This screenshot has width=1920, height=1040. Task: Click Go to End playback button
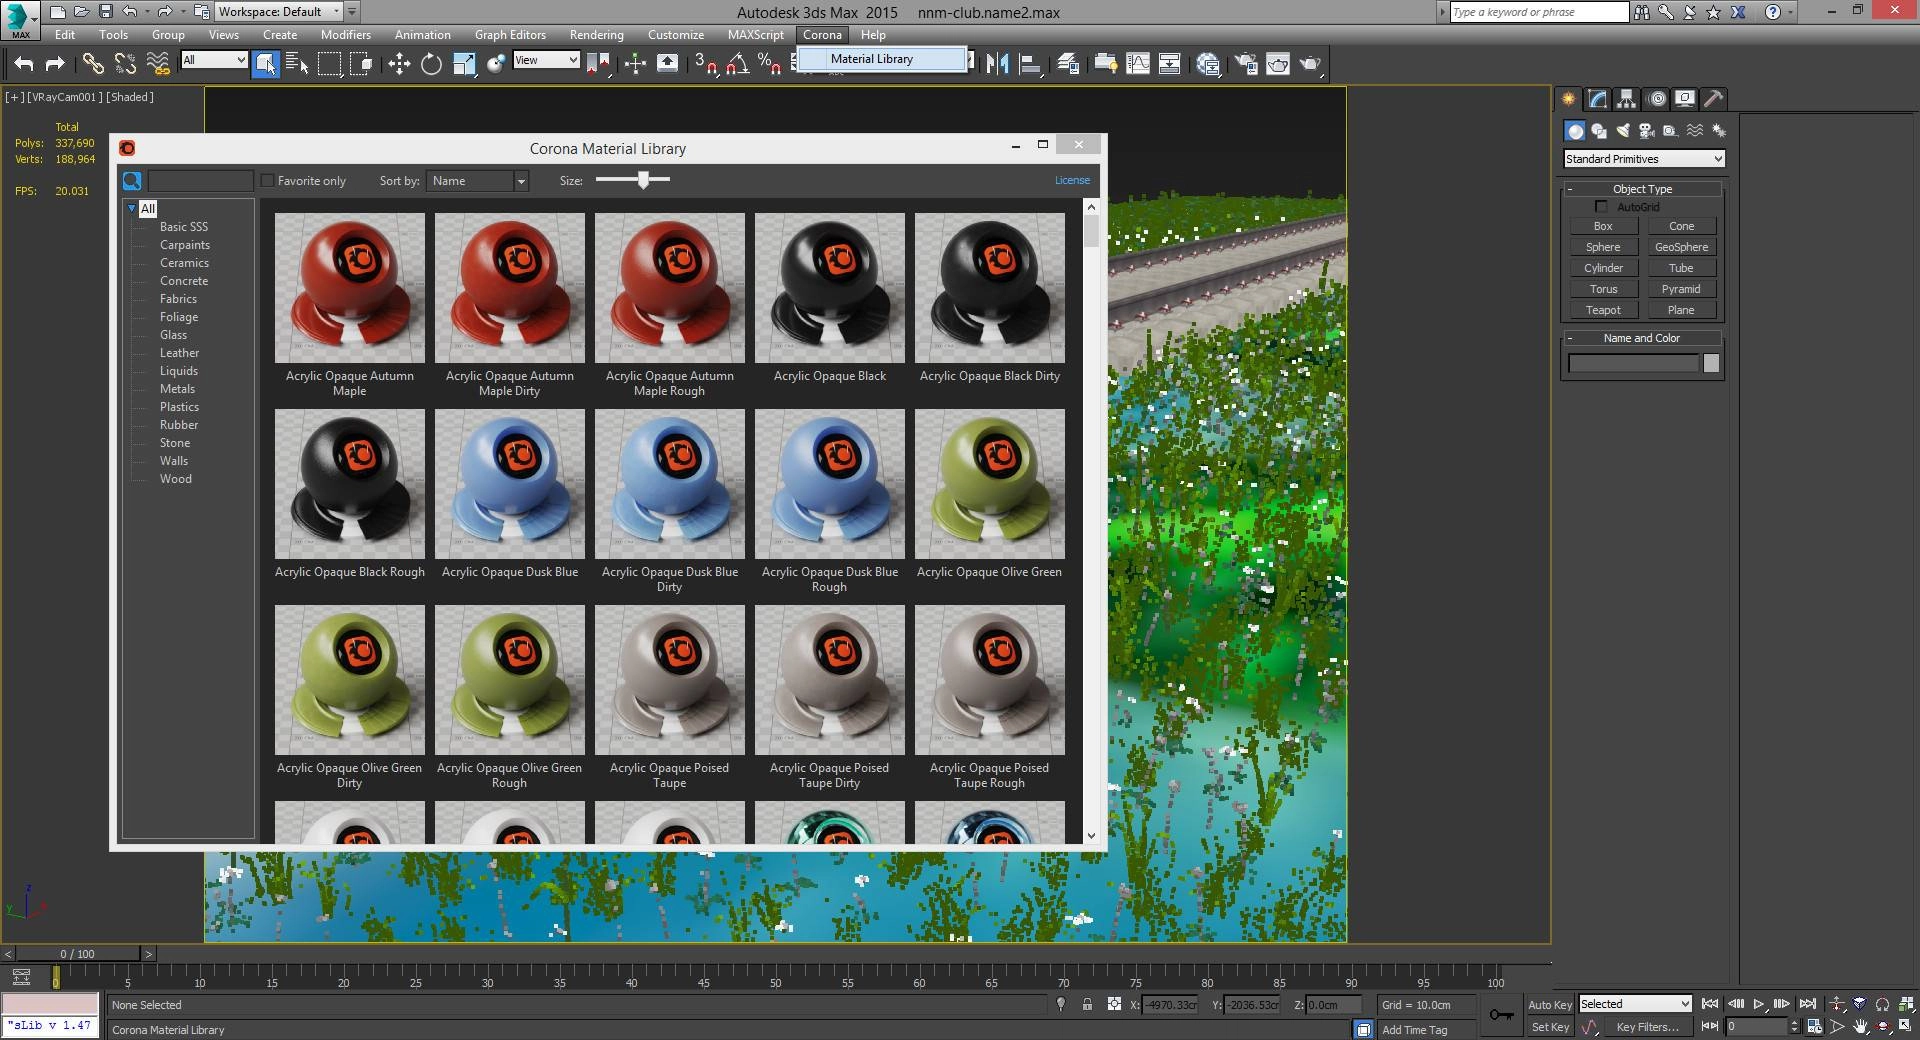click(x=1807, y=1004)
